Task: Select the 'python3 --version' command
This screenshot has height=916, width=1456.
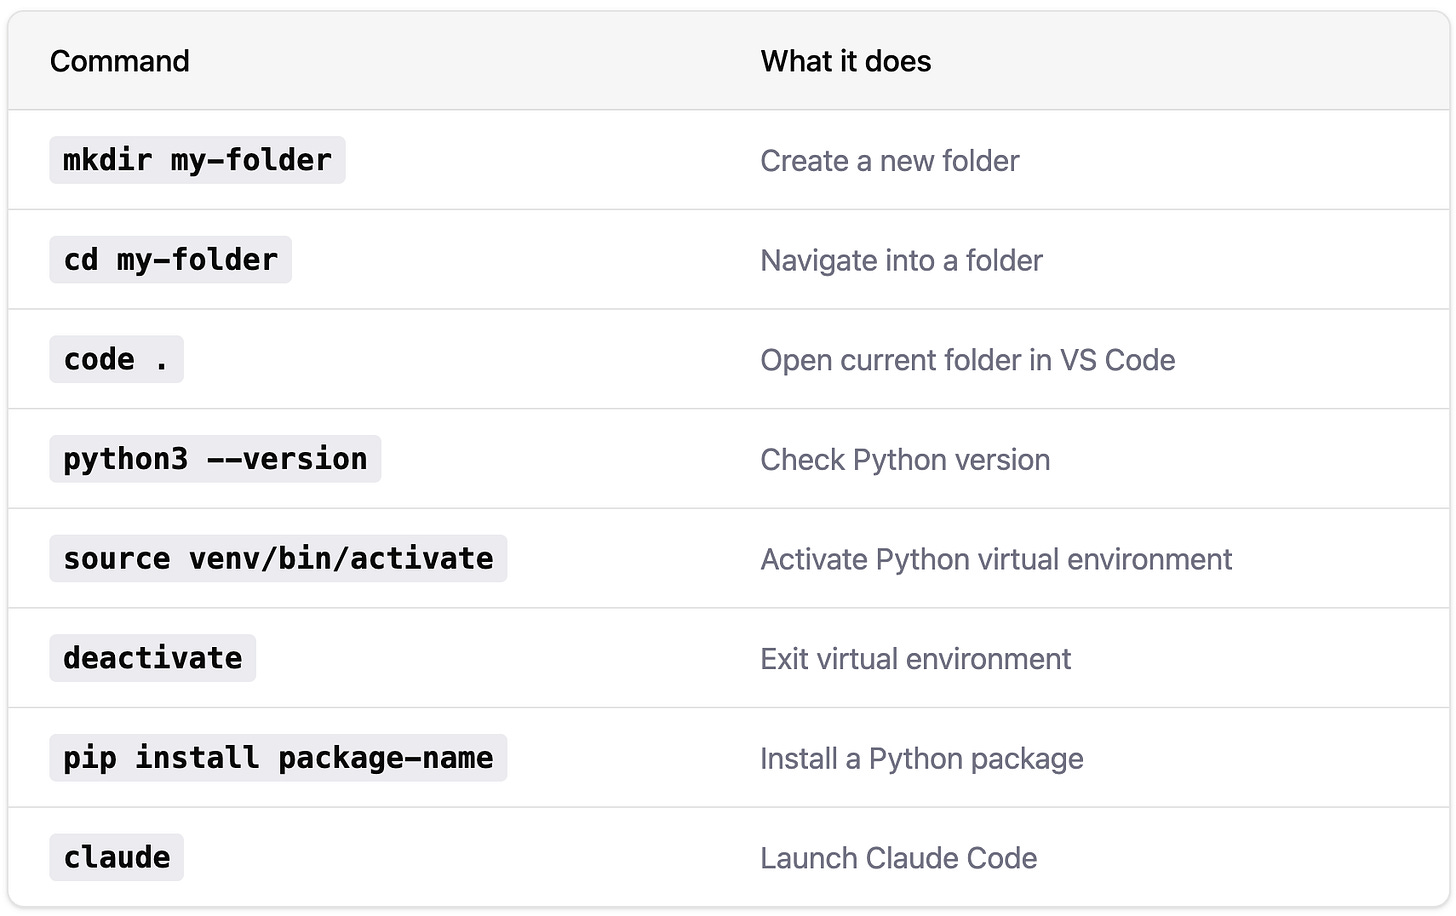Action: (x=215, y=459)
